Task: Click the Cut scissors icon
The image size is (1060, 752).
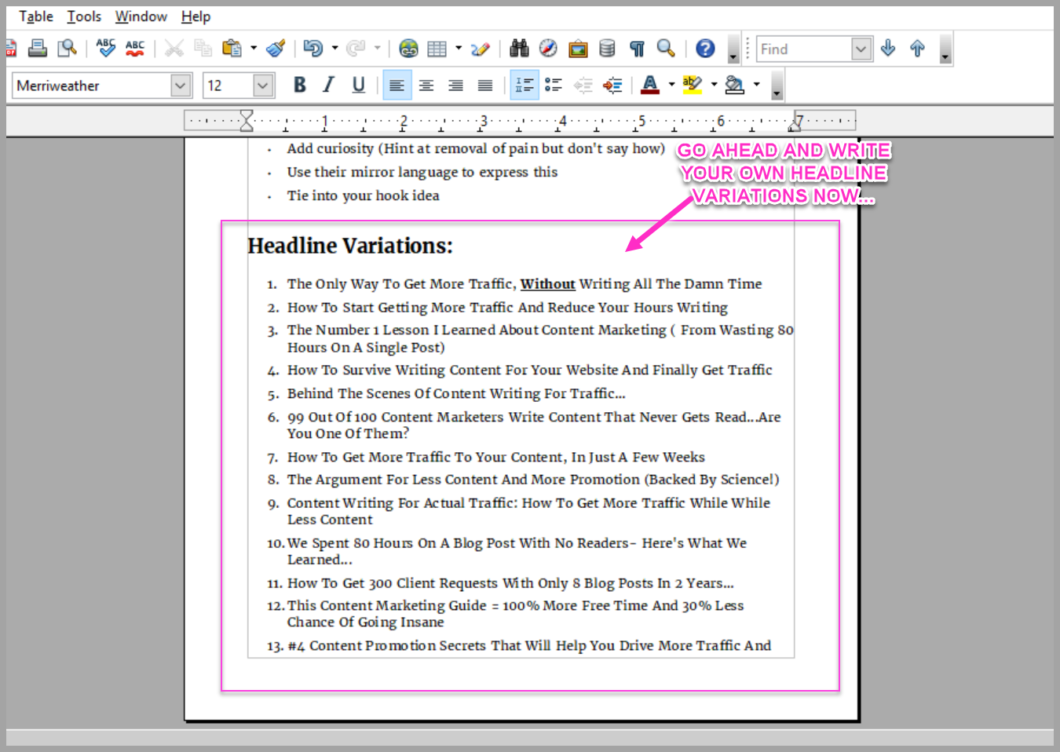Action: (x=174, y=48)
